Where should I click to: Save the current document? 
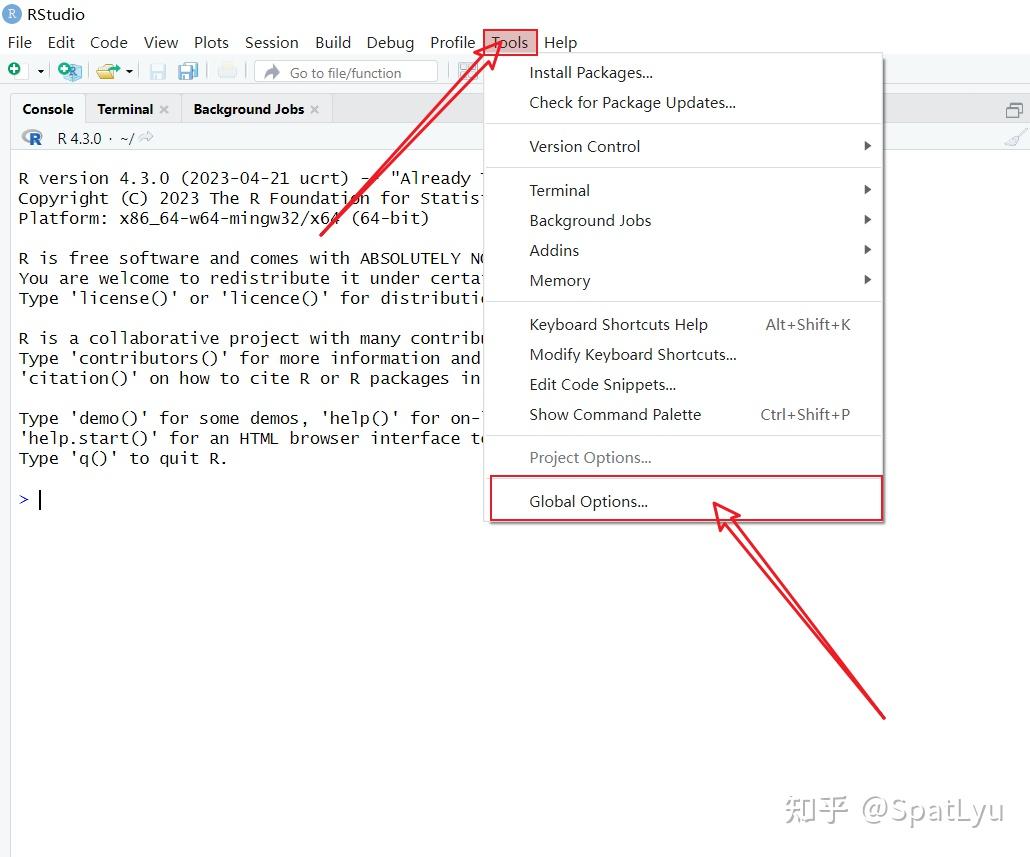tap(158, 71)
